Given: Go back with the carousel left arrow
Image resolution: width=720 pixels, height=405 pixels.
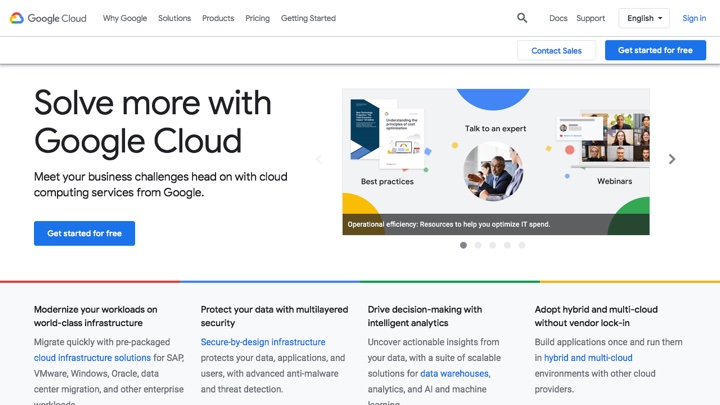Looking at the screenshot, I should click(x=319, y=159).
